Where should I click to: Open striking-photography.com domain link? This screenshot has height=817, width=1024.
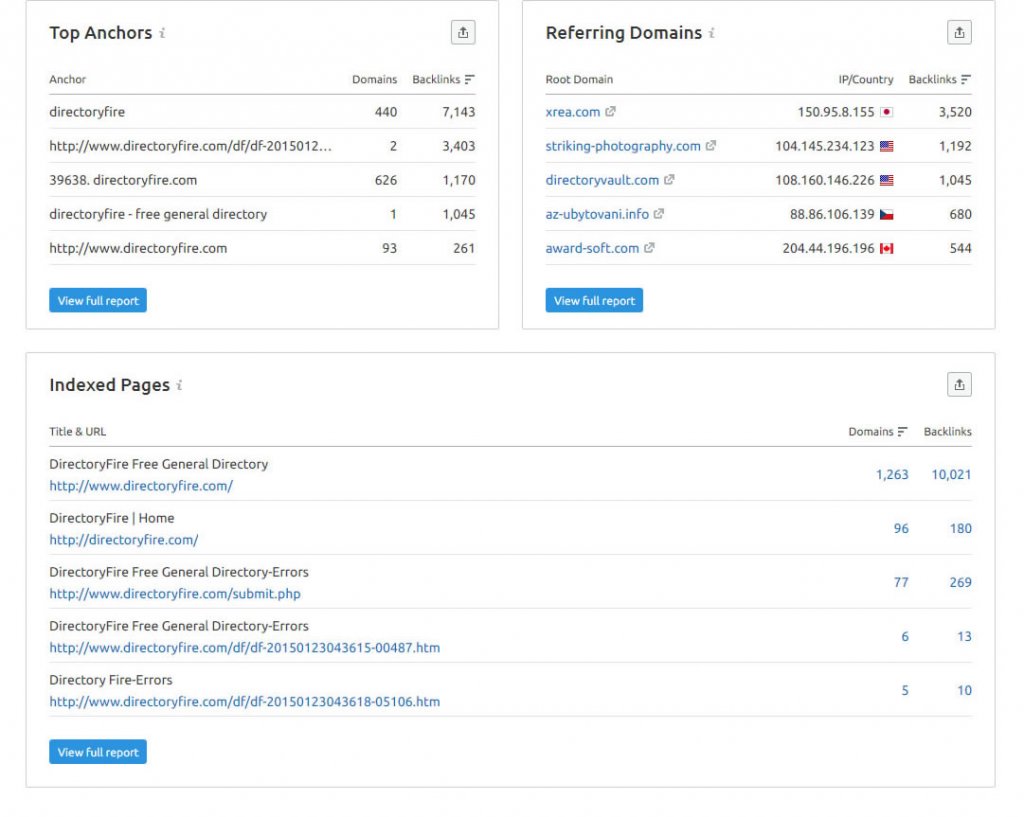click(x=623, y=146)
